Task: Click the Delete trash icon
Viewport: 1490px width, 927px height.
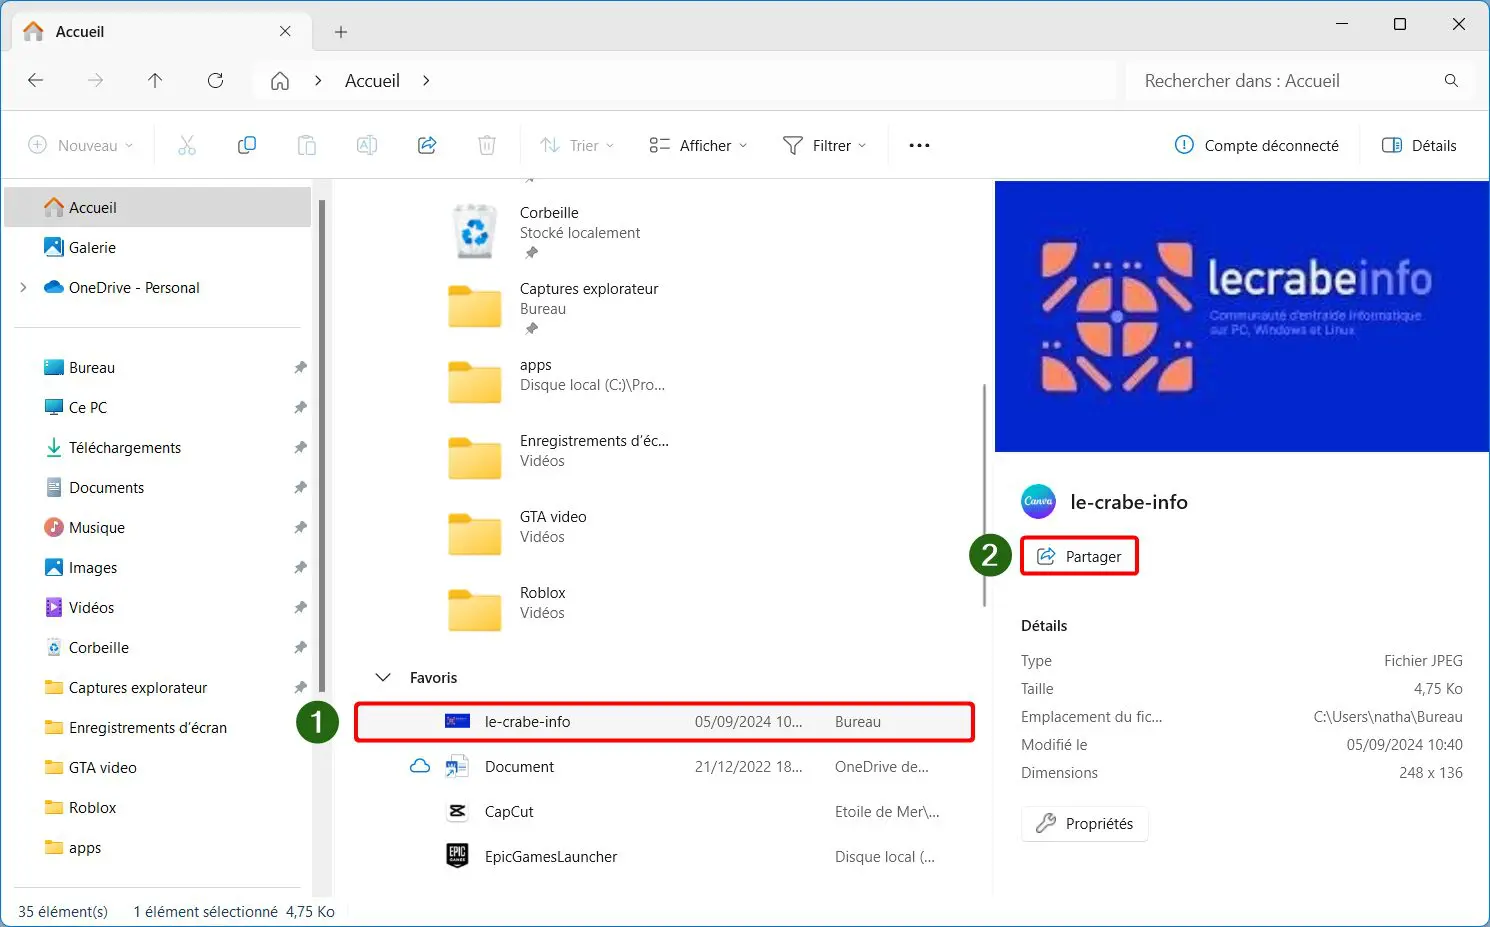Action: click(487, 146)
